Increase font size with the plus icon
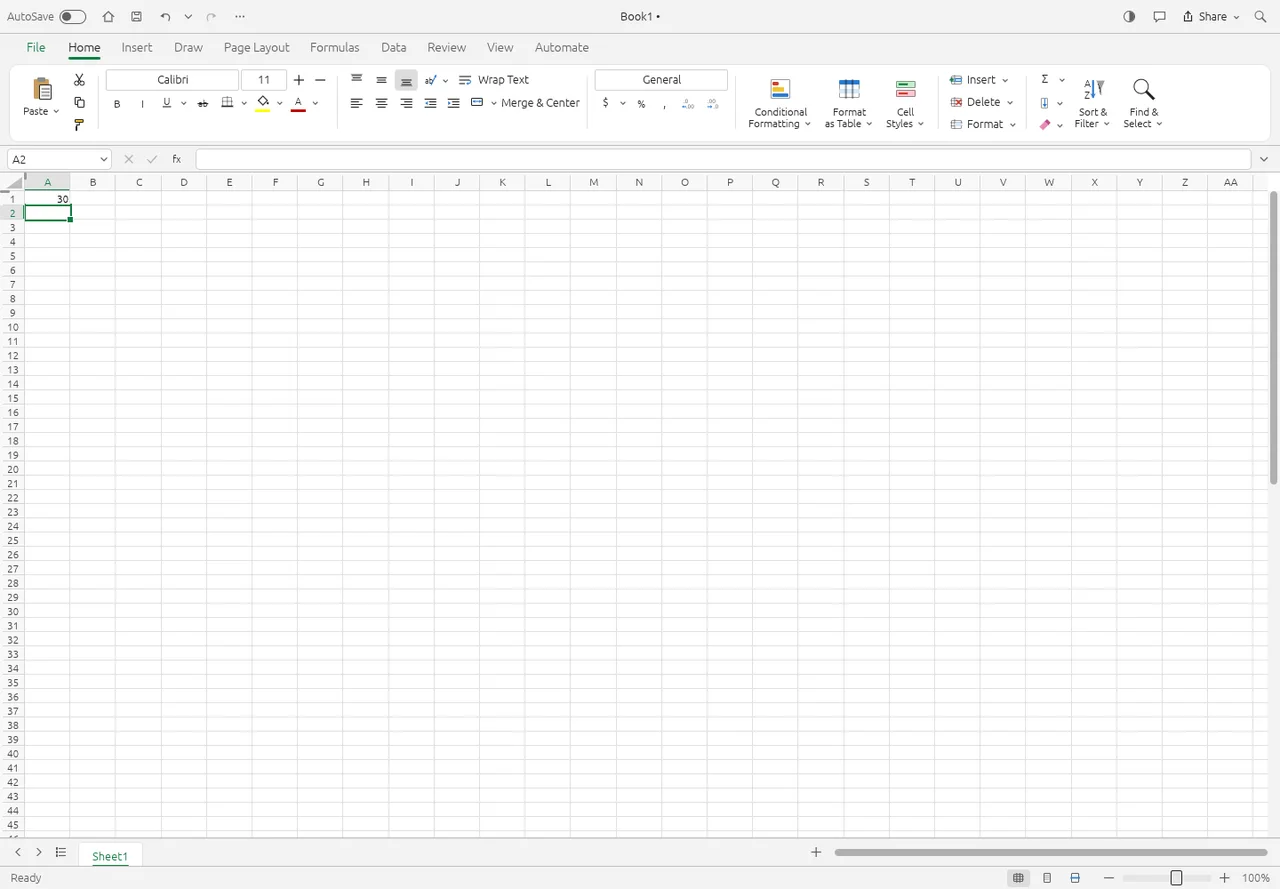 tap(298, 80)
